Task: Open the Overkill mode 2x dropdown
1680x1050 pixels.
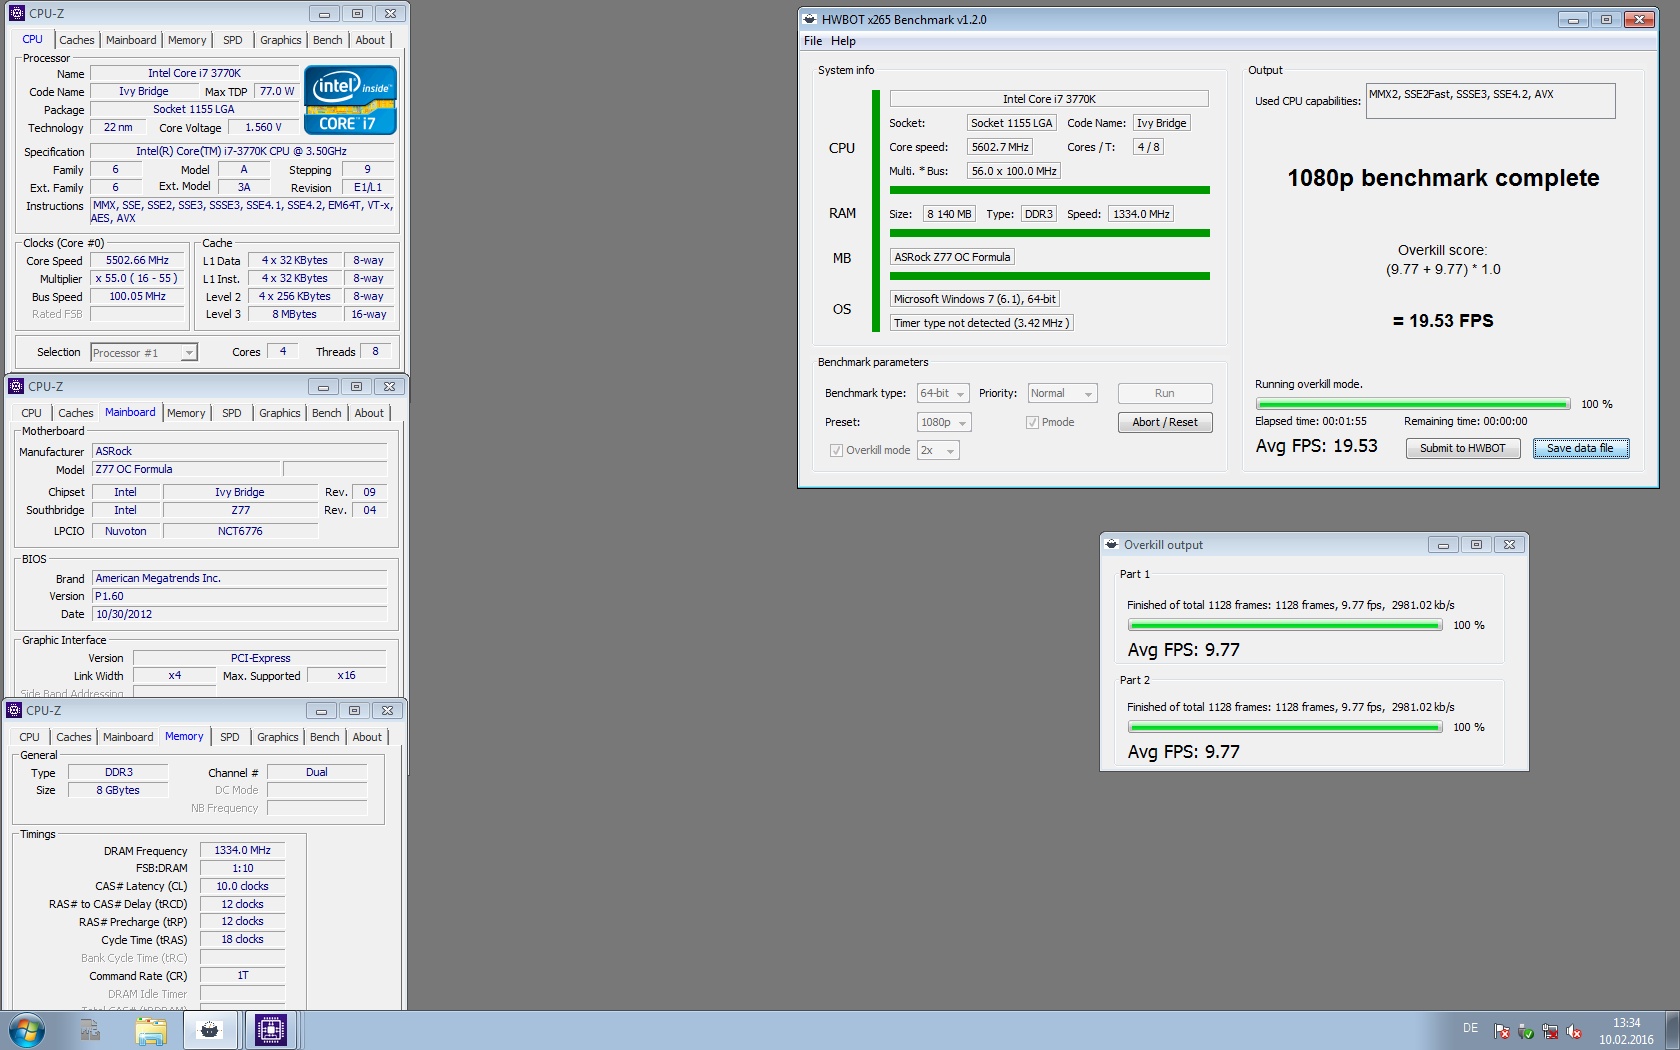Action: point(938,451)
